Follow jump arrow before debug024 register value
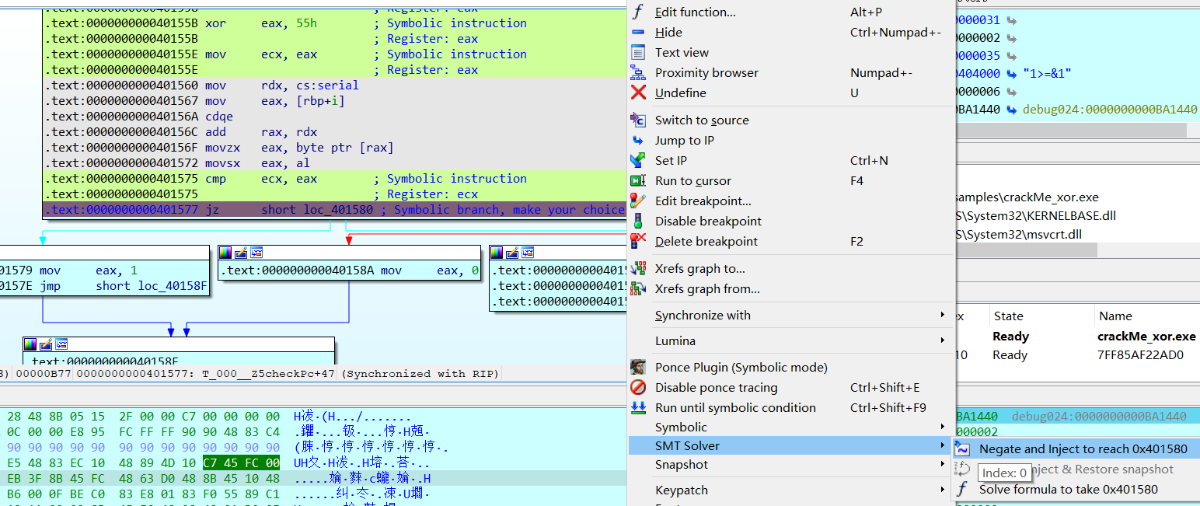This screenshot has width=1200, height=506. (x=1013, y=109)
